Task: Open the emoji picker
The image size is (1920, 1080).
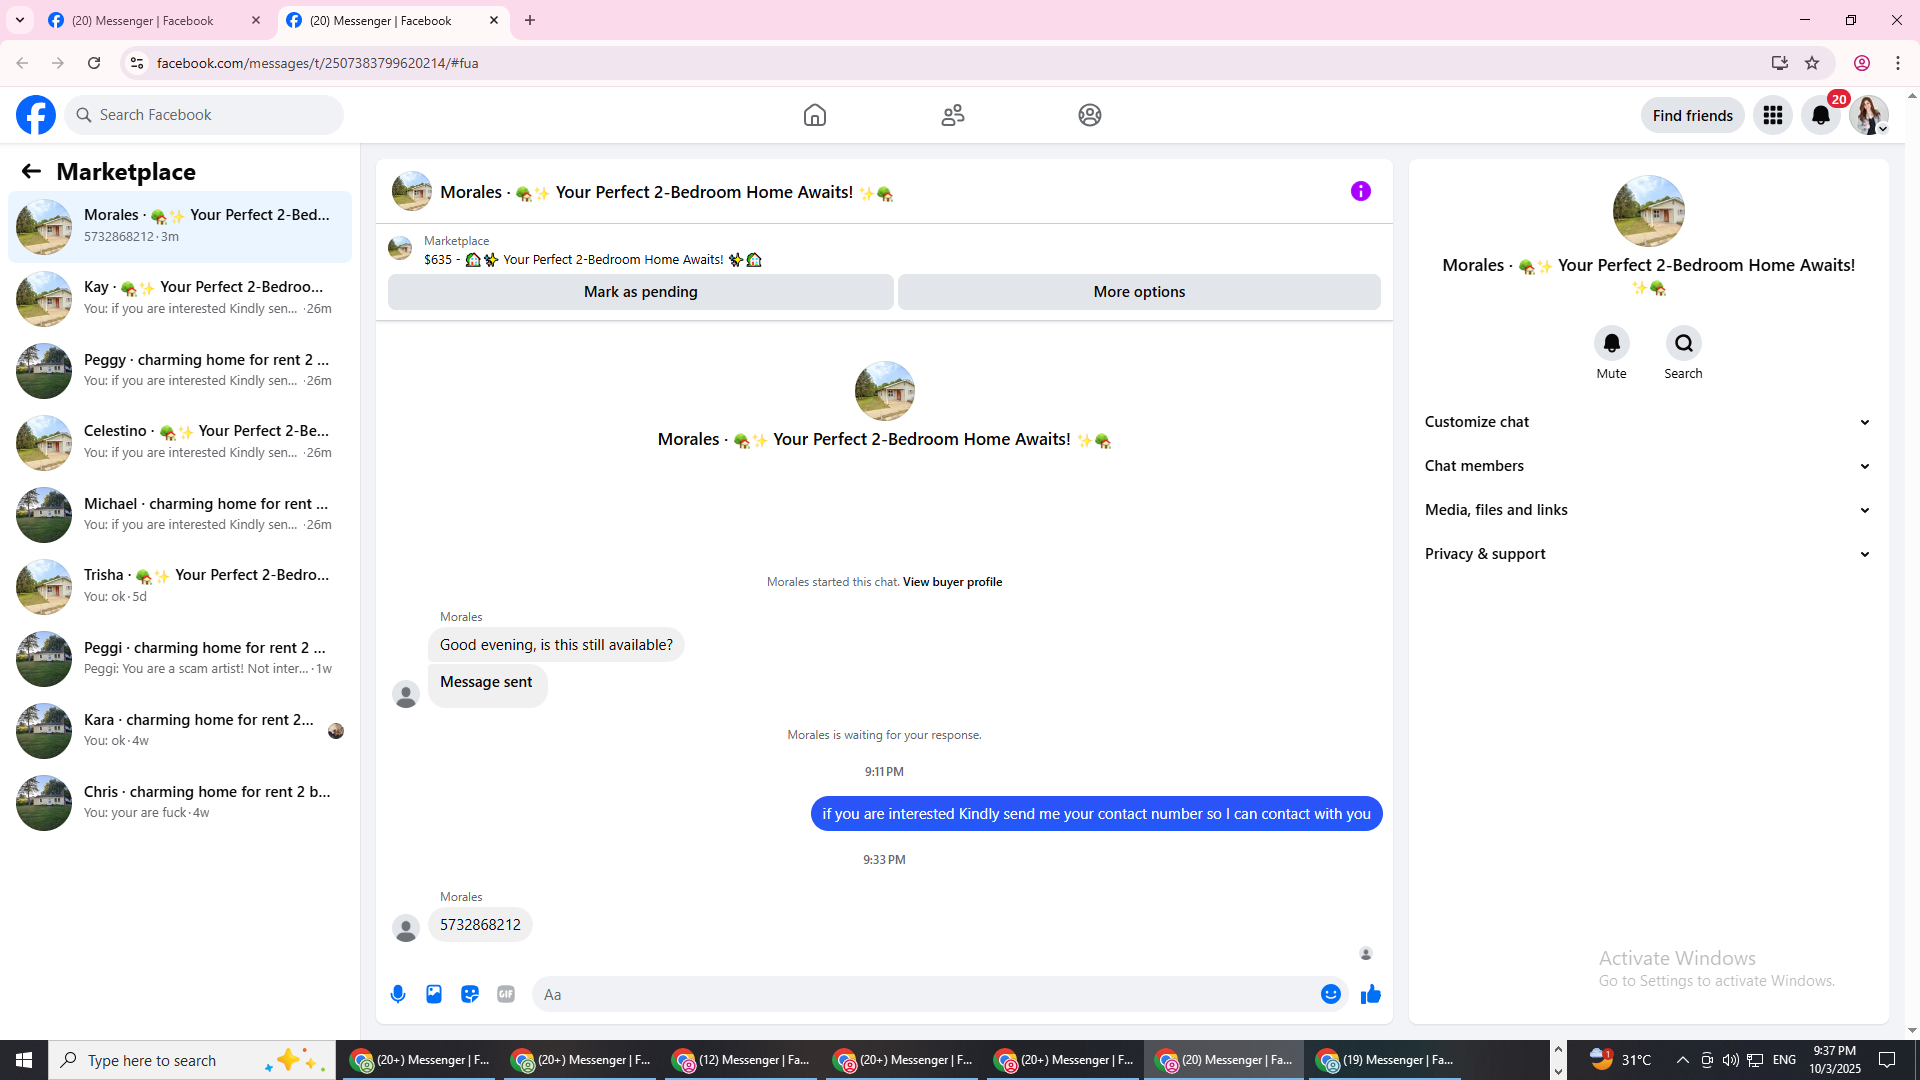Action: tap(1331, 994)
